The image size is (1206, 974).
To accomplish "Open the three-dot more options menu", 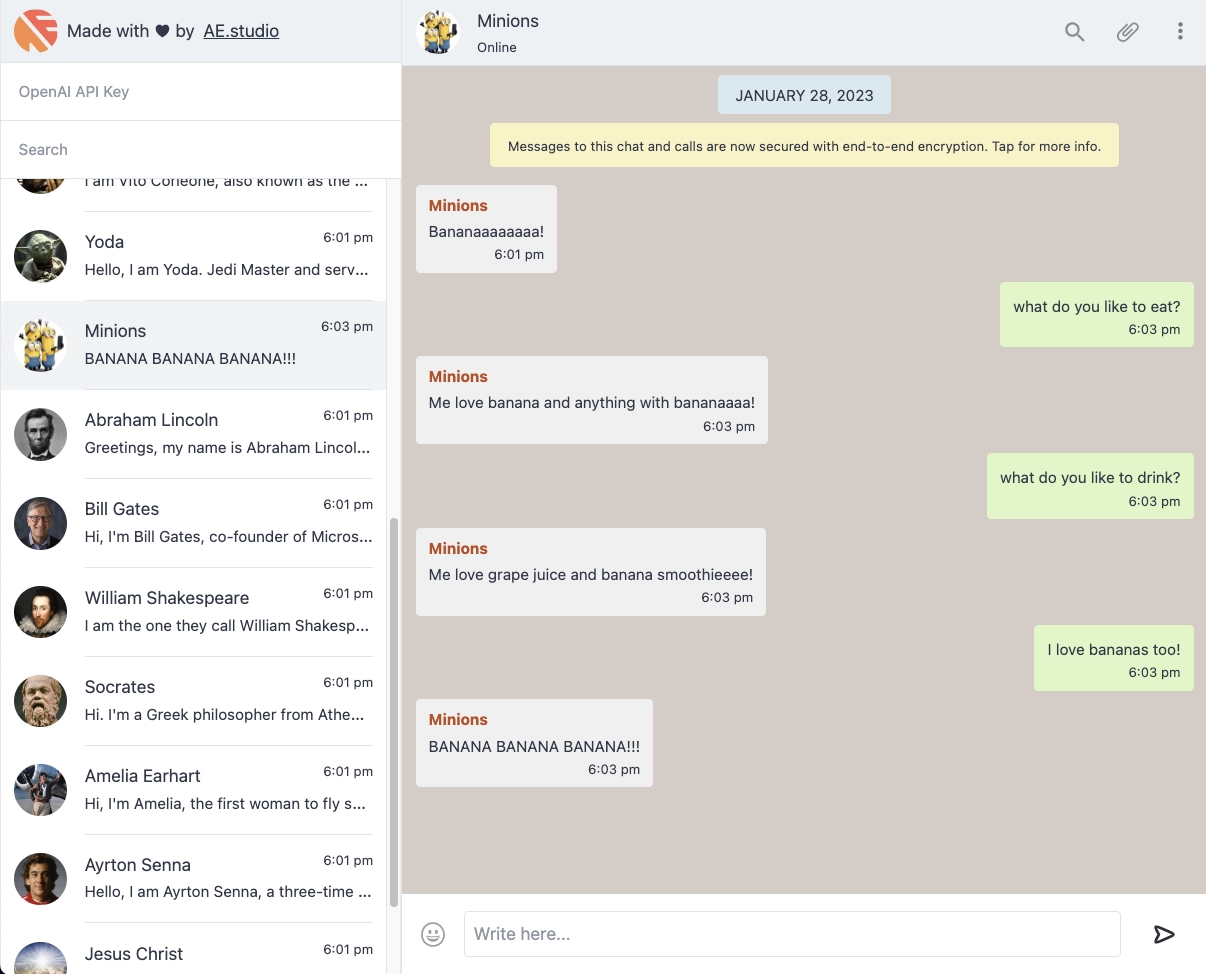I will [1180, 32].
